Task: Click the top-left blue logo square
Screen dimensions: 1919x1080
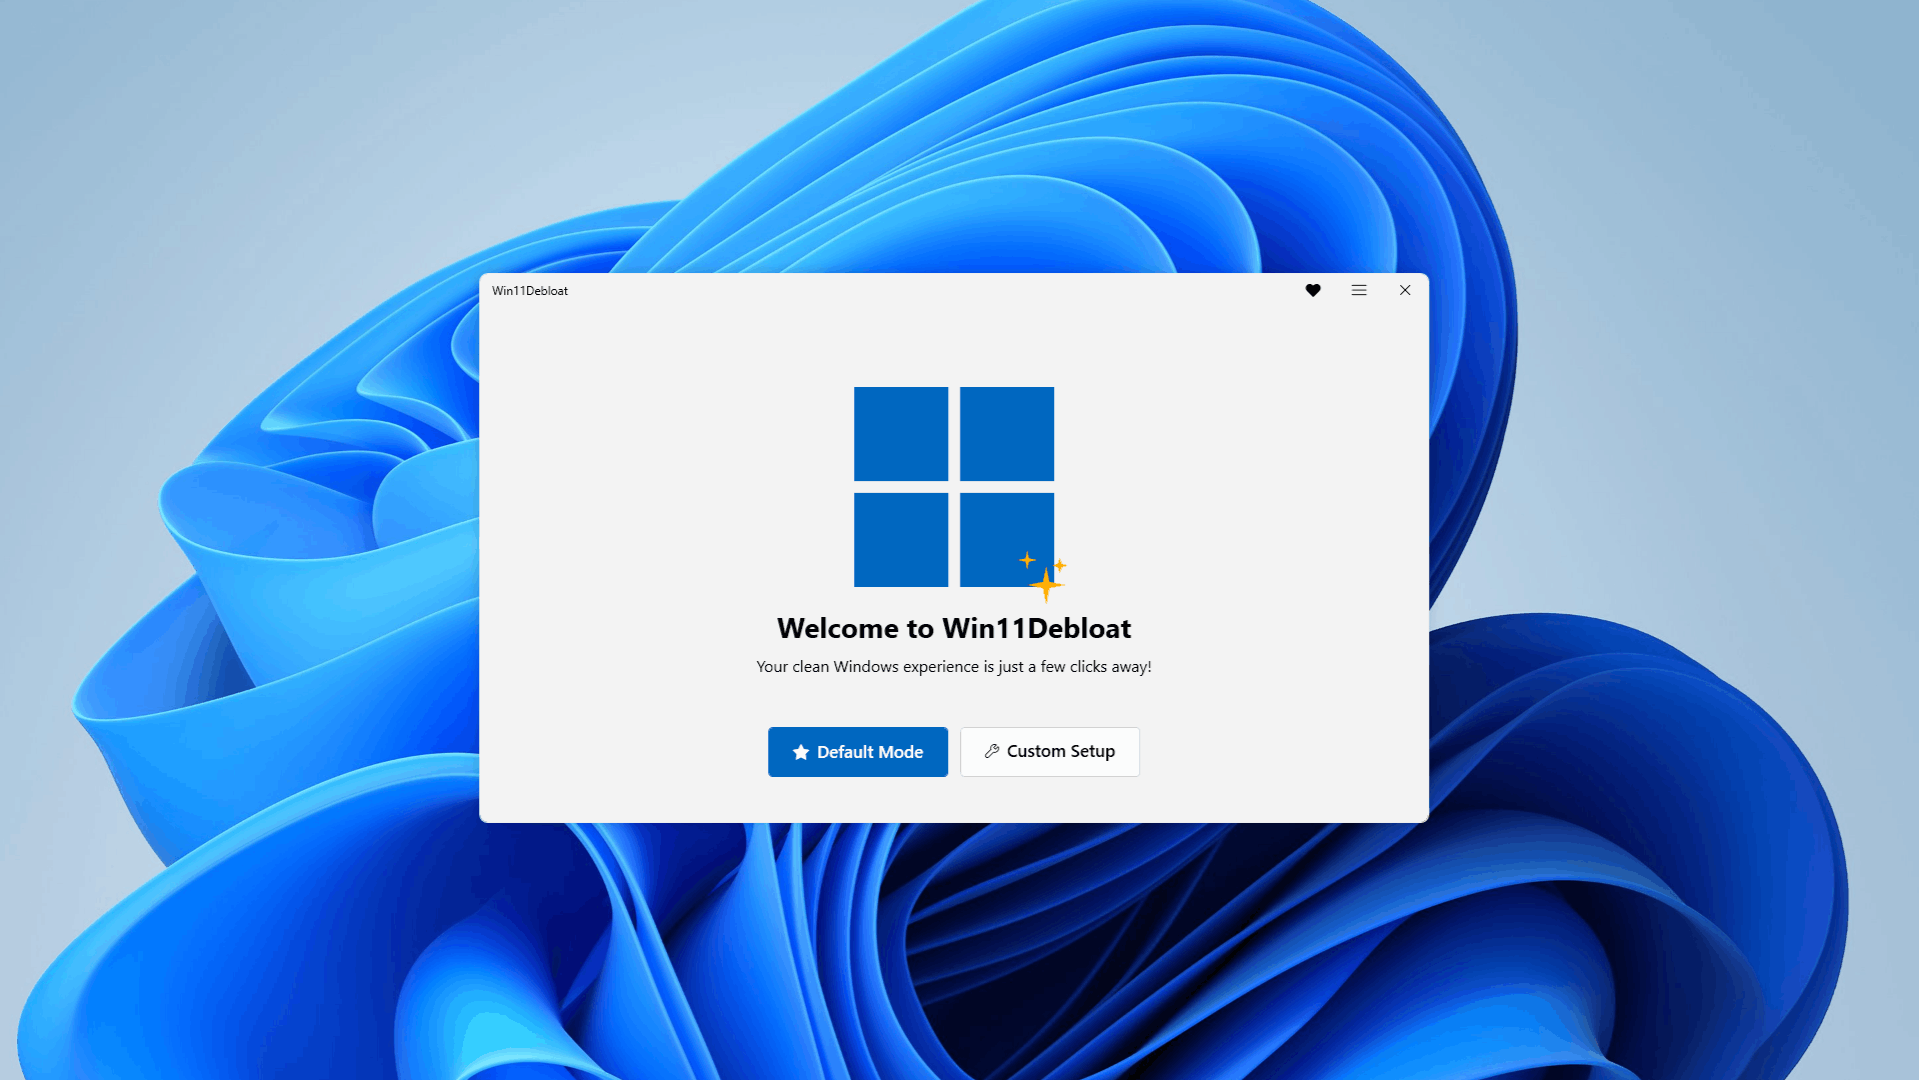Action: (900, 433)
